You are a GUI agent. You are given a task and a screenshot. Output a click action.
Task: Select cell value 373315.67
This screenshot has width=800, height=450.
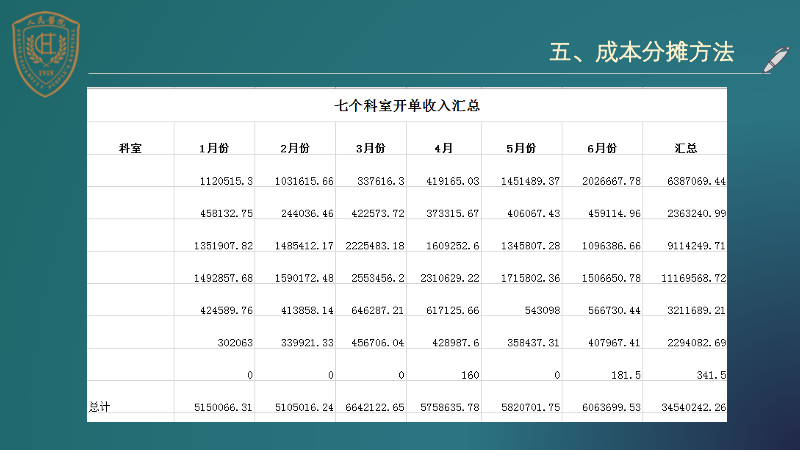(x=453, y=213)
